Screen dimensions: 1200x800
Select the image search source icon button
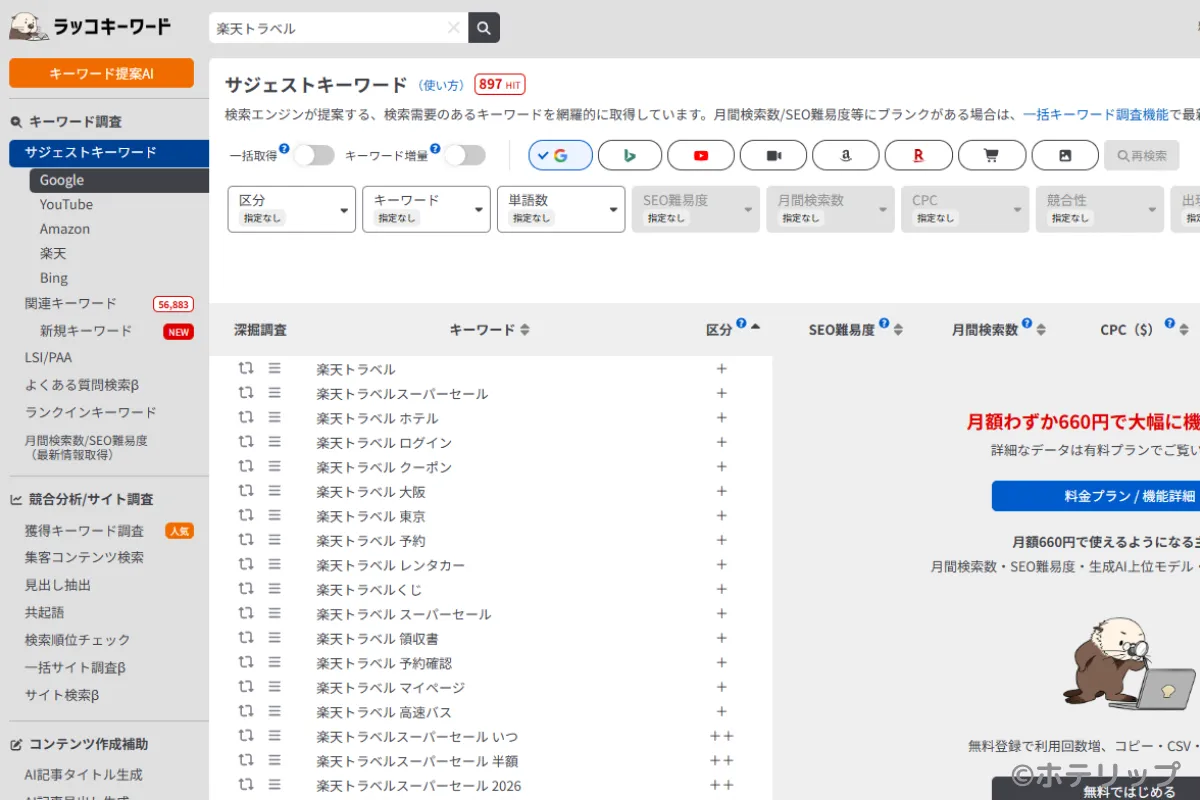coord(1065,155)
